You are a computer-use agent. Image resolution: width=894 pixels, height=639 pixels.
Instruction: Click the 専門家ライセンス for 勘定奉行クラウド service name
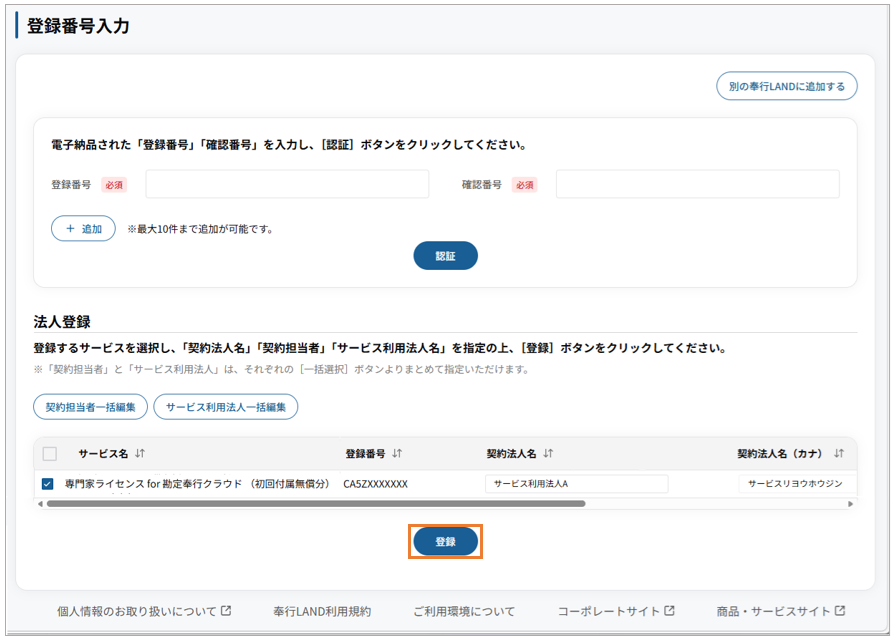point(197,484)
